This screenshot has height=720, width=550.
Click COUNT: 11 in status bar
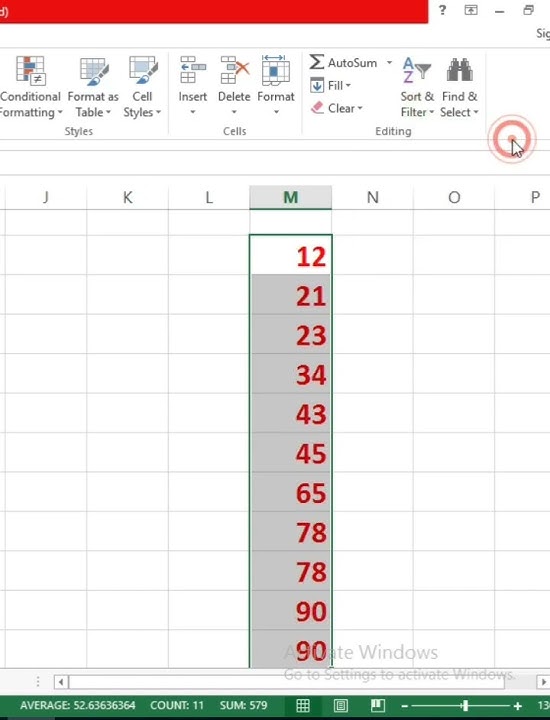(177, 705)
